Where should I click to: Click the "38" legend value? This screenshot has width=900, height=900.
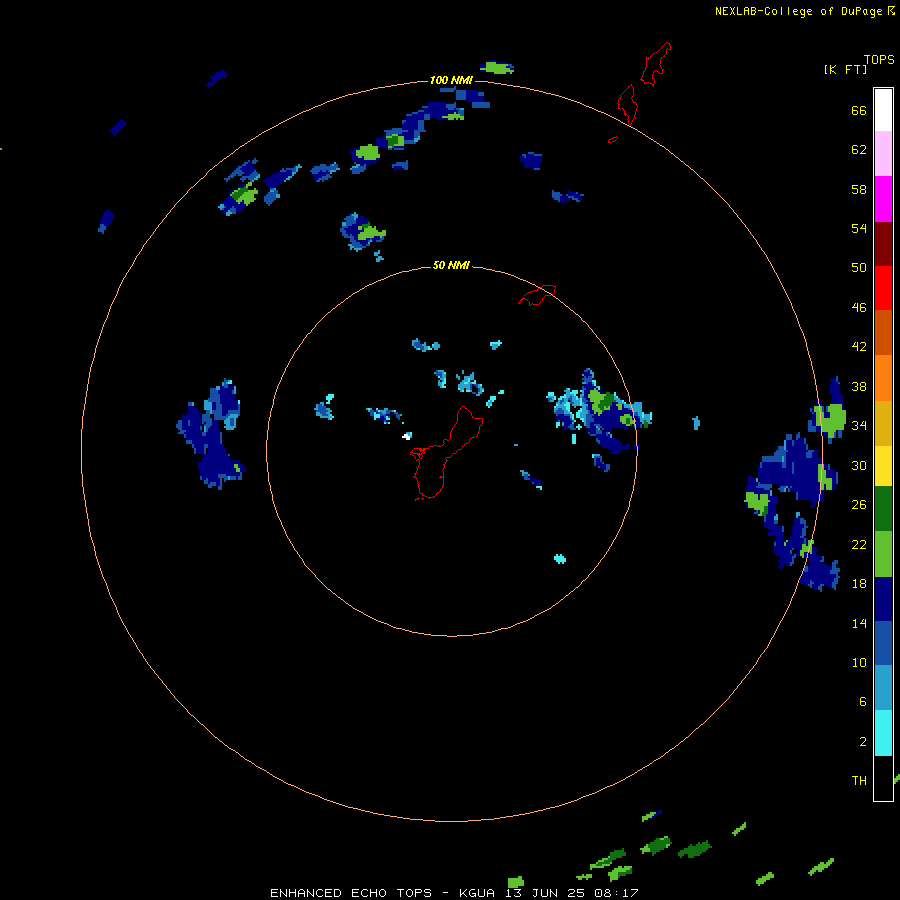pyautogui.click(x=859, y=386)
